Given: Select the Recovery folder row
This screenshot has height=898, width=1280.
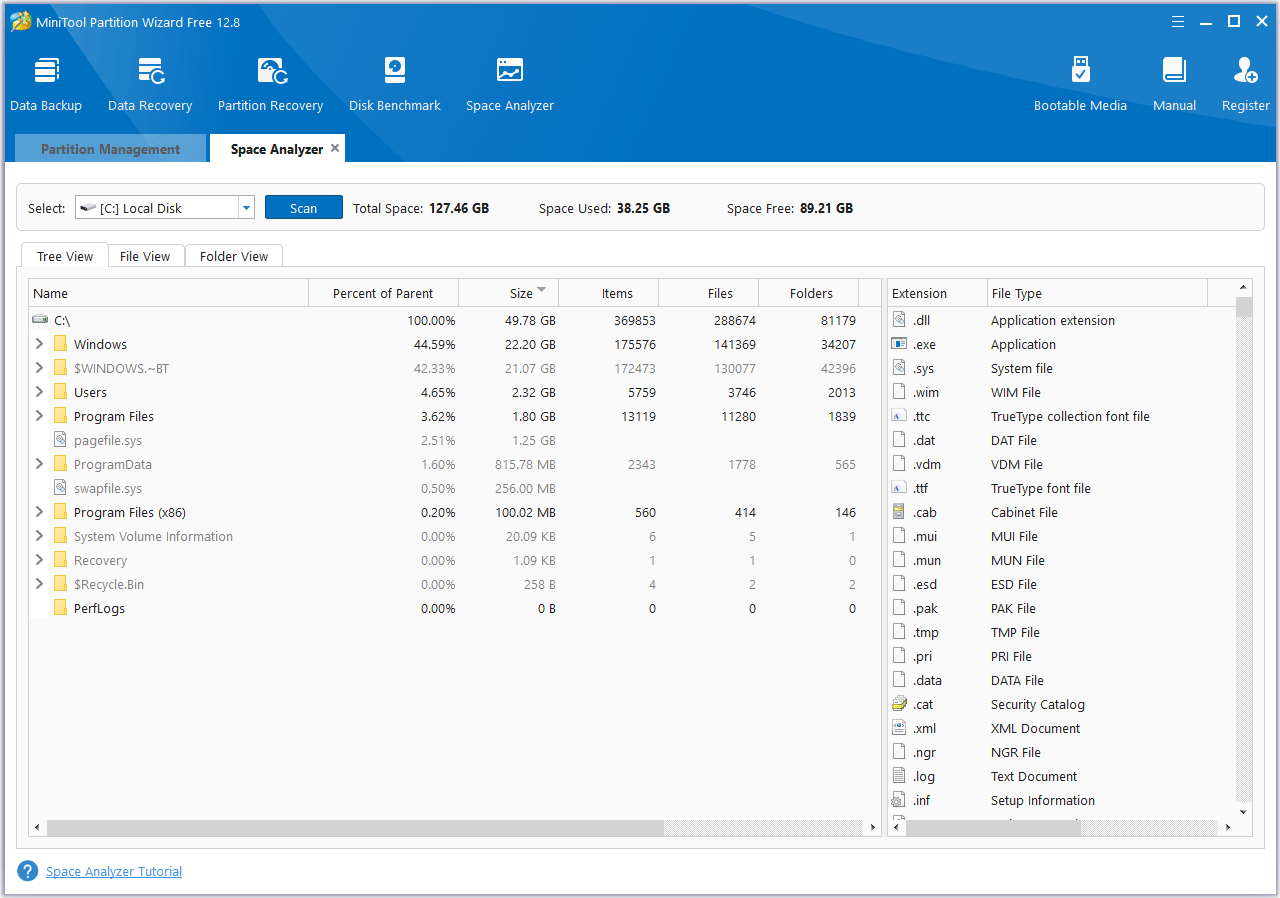Looking at the screenshot, I should tap(455, 560).
